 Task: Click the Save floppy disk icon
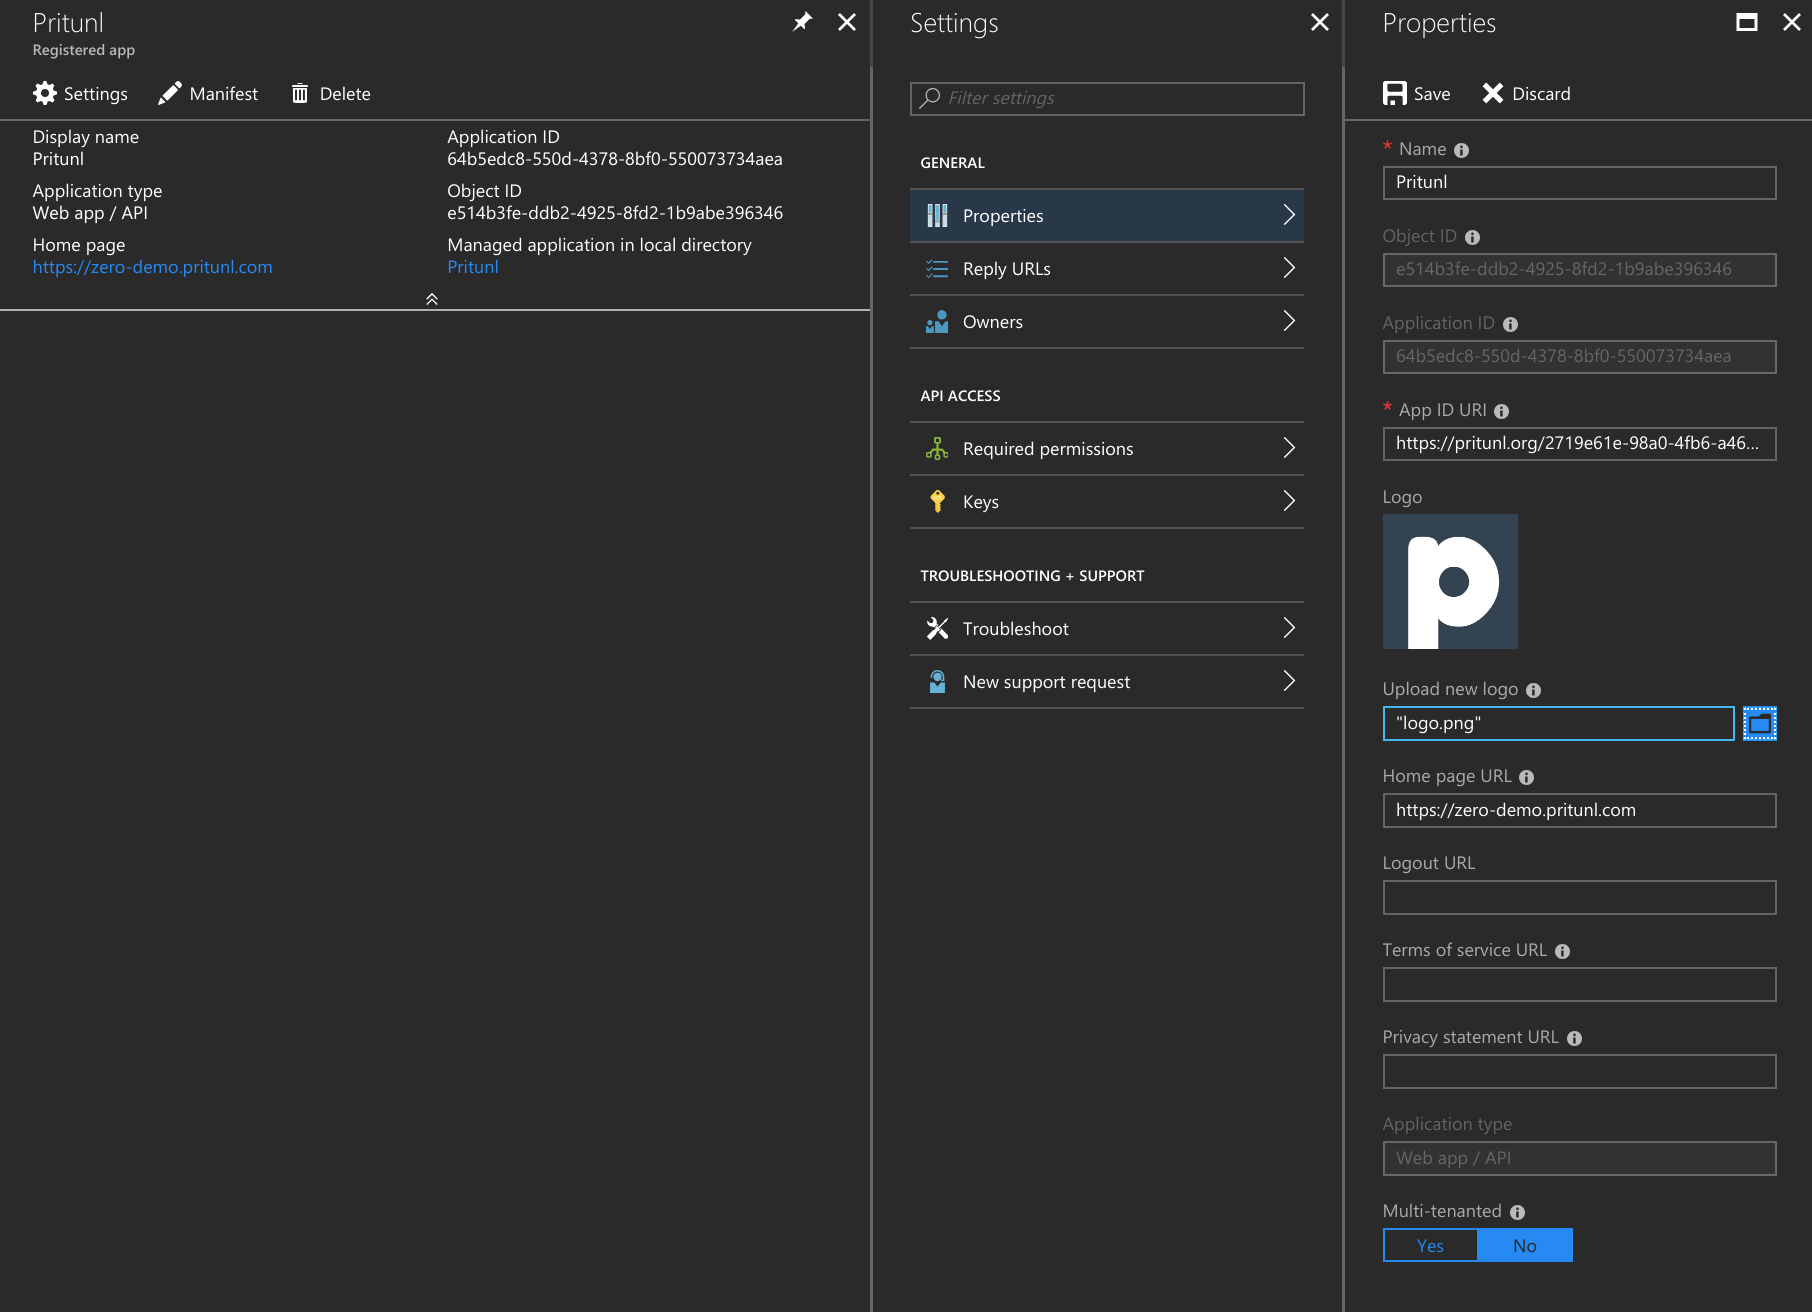(x=1395, y=93)
